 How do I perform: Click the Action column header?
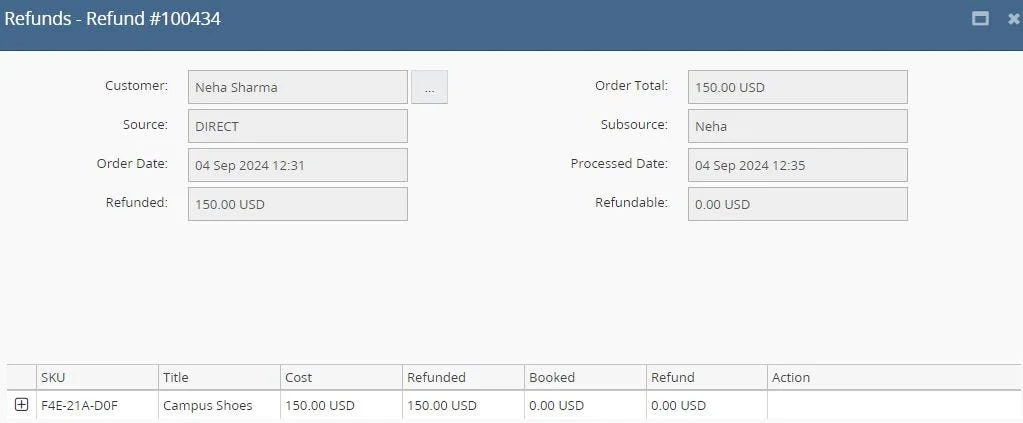pyautogui.click(x=893, y=377)
